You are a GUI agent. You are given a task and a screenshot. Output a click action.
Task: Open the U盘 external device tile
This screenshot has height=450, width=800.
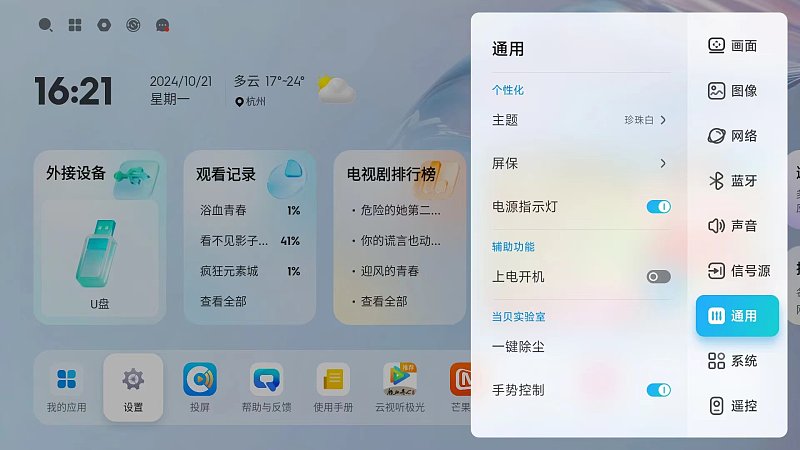(x=100, y=258)
